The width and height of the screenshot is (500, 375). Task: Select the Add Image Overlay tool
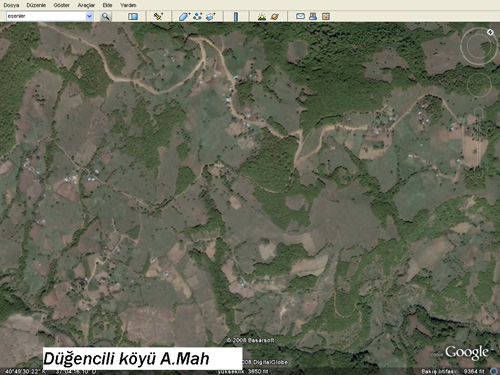[211, 16]
